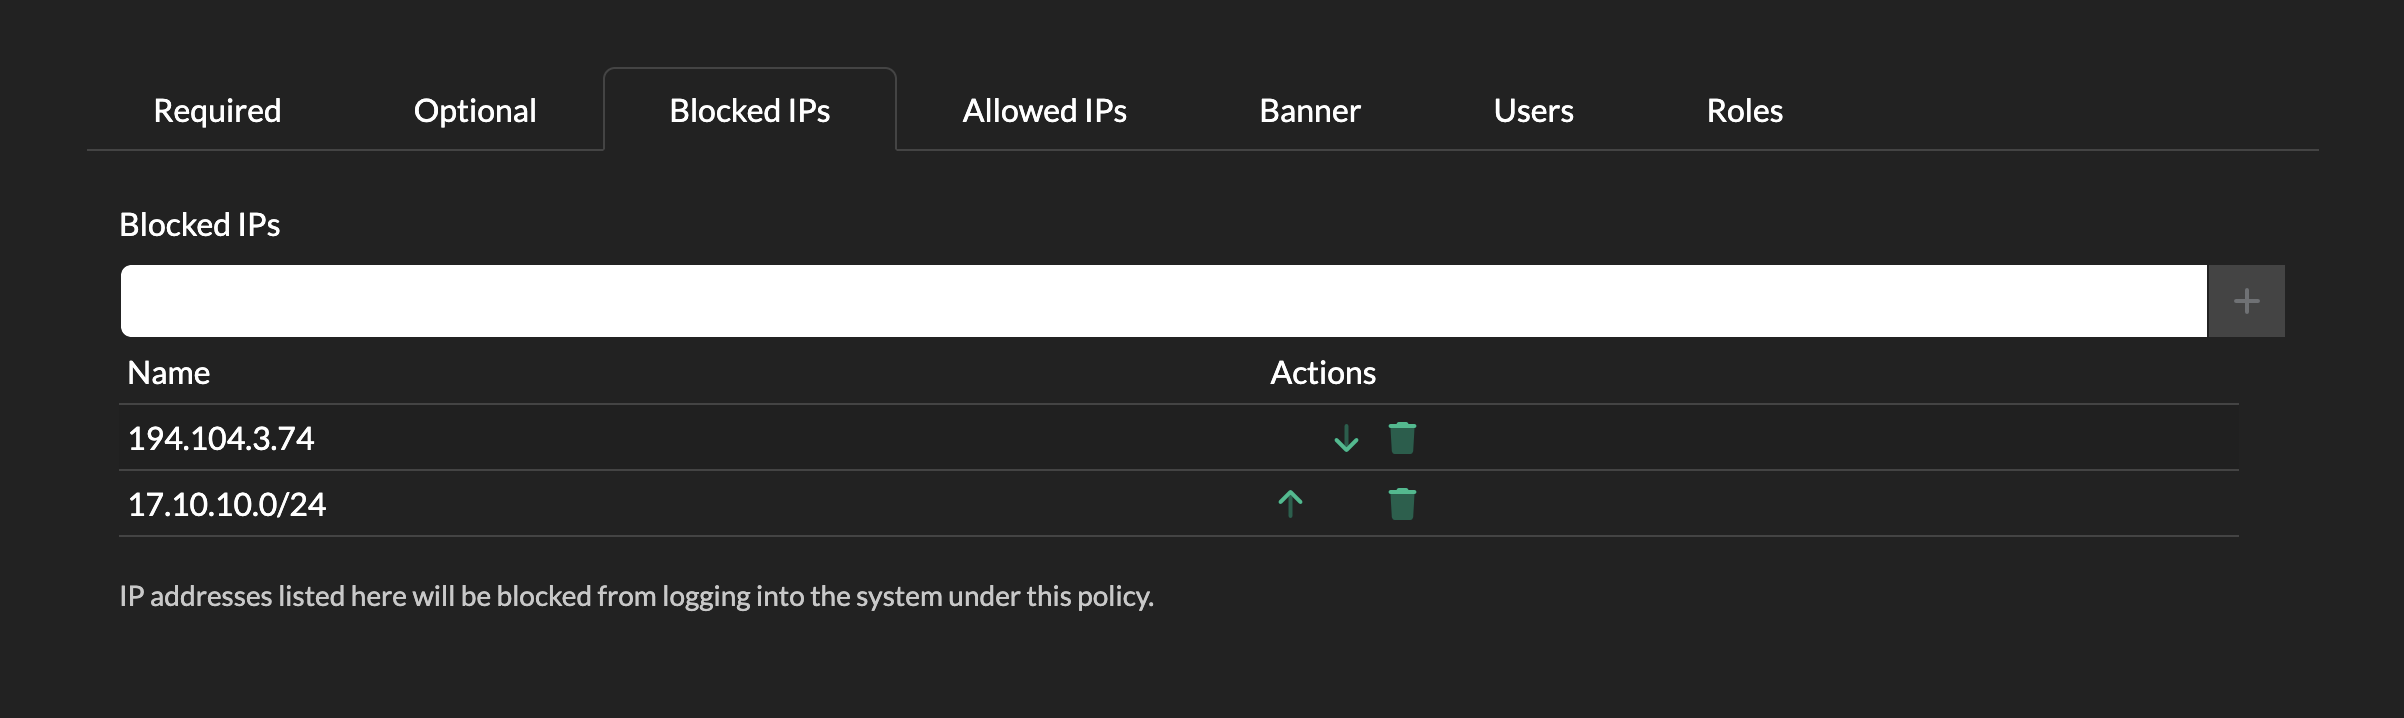The image size is (2404, 718).
Task: Open the Optional tab
Action: 475,111
